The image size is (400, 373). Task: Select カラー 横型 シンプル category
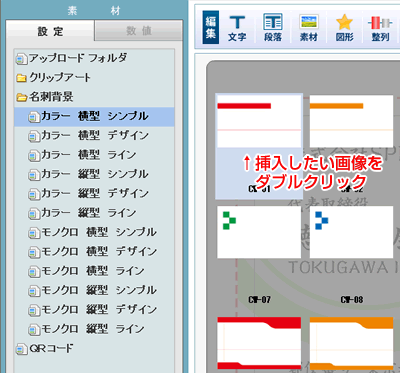[94, 116]
